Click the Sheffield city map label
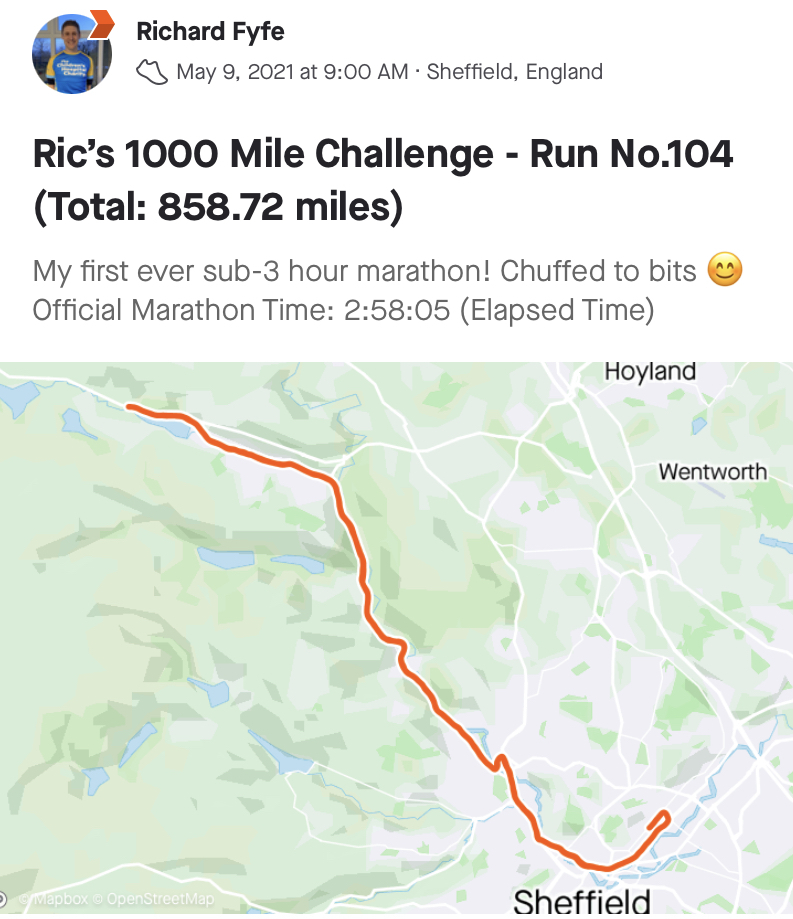Image resolution: width=793 pixels, height=919 pixels. (582, 902)
